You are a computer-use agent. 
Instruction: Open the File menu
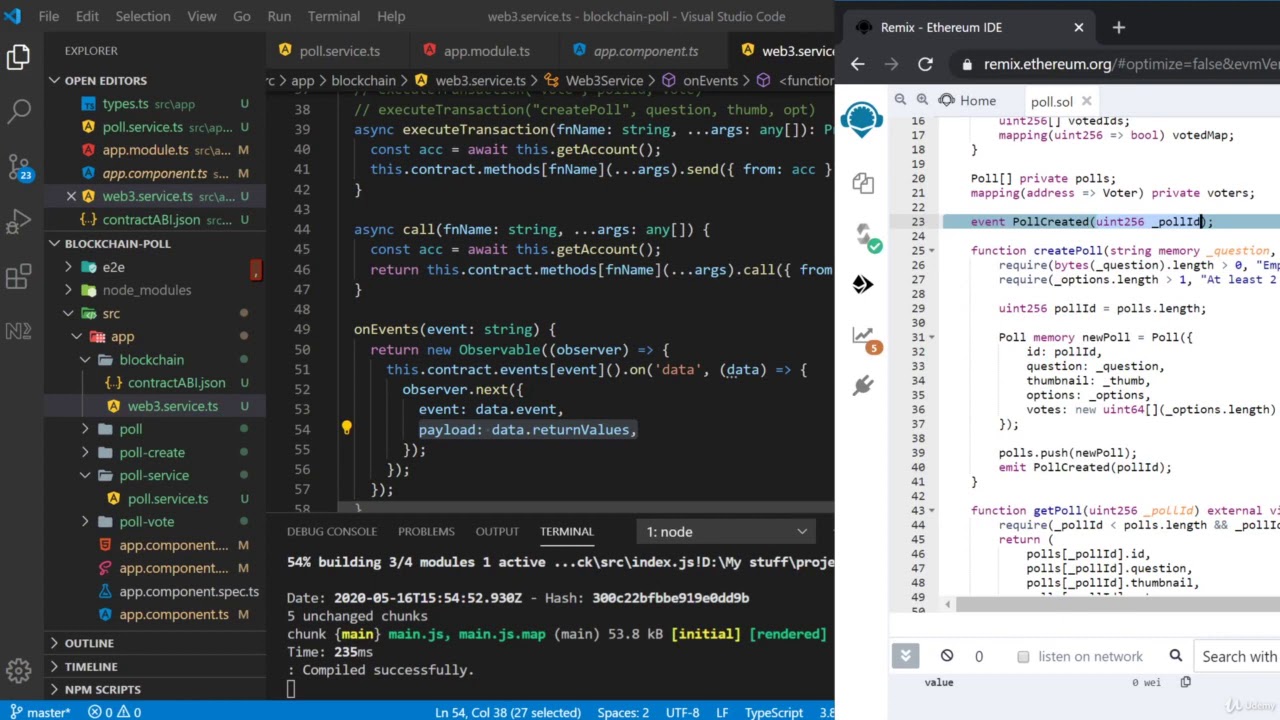click(48, 16)
